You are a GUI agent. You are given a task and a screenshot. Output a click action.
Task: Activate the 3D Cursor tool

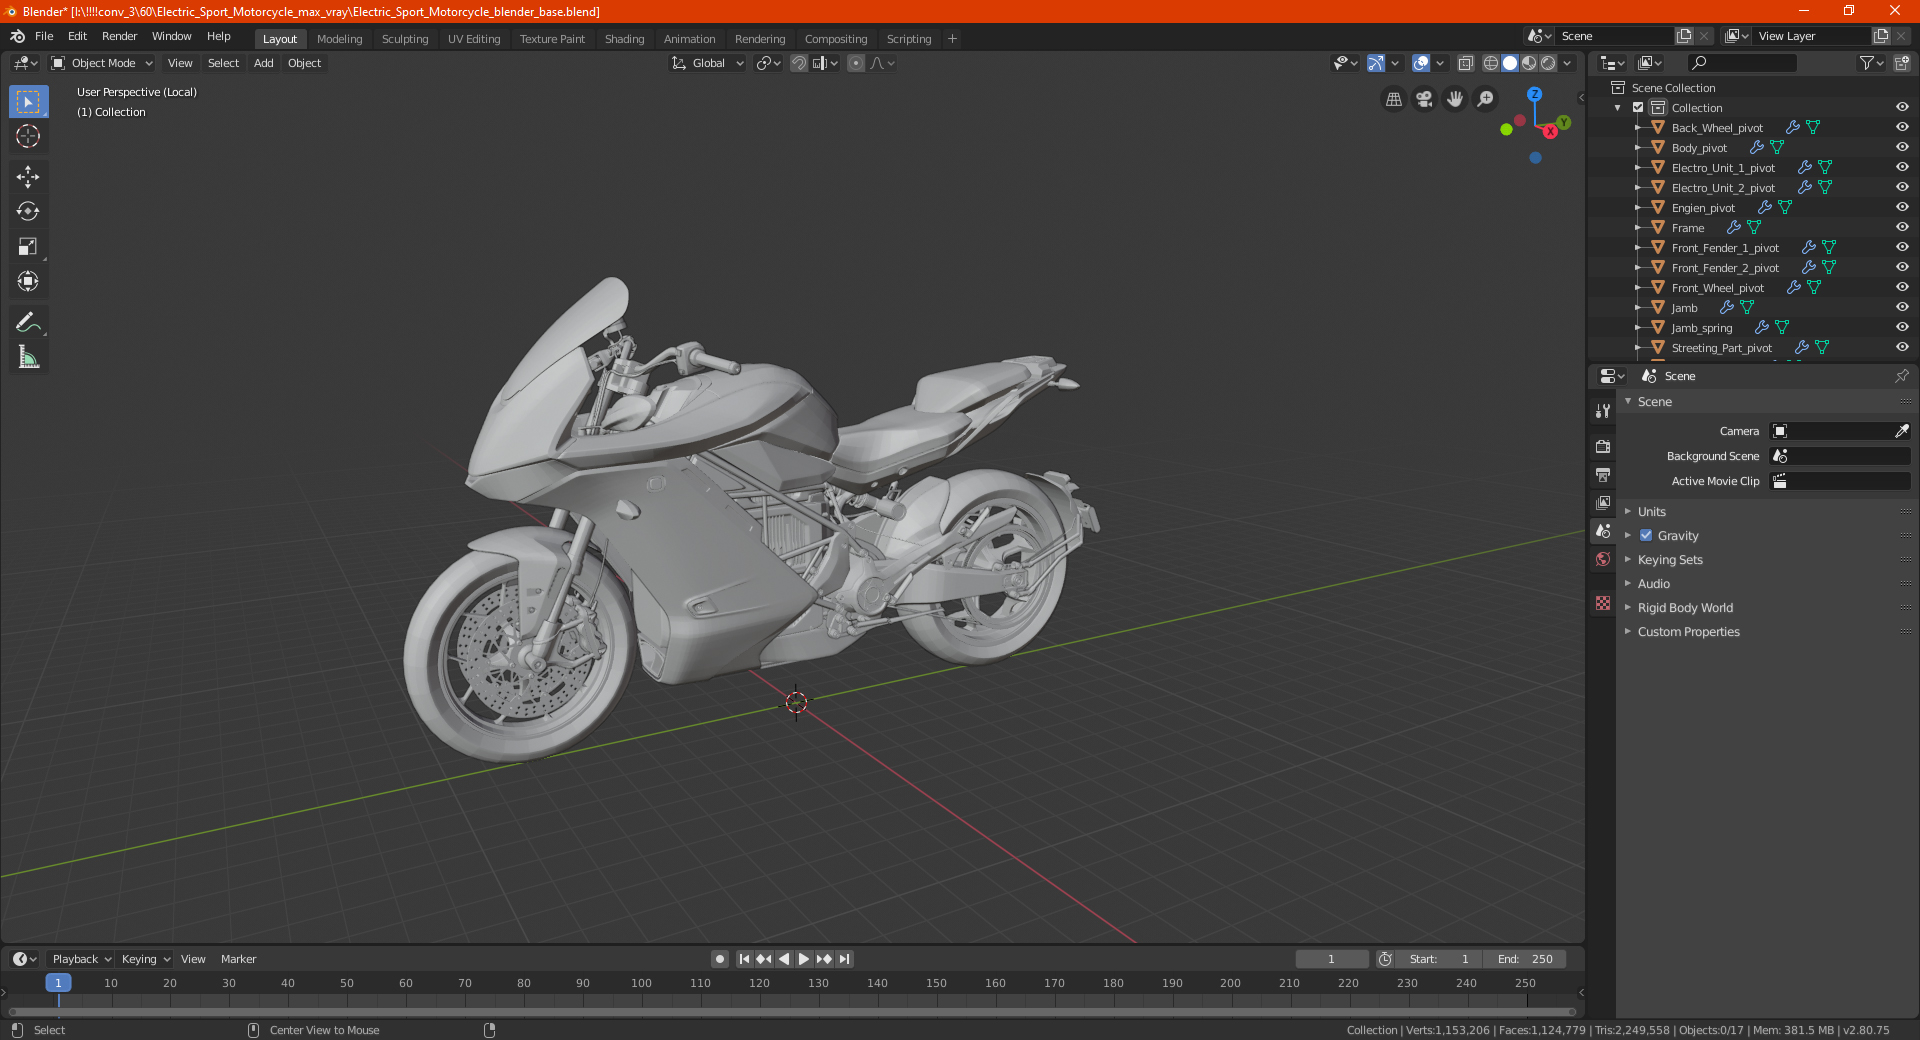(x=28, y=136)
